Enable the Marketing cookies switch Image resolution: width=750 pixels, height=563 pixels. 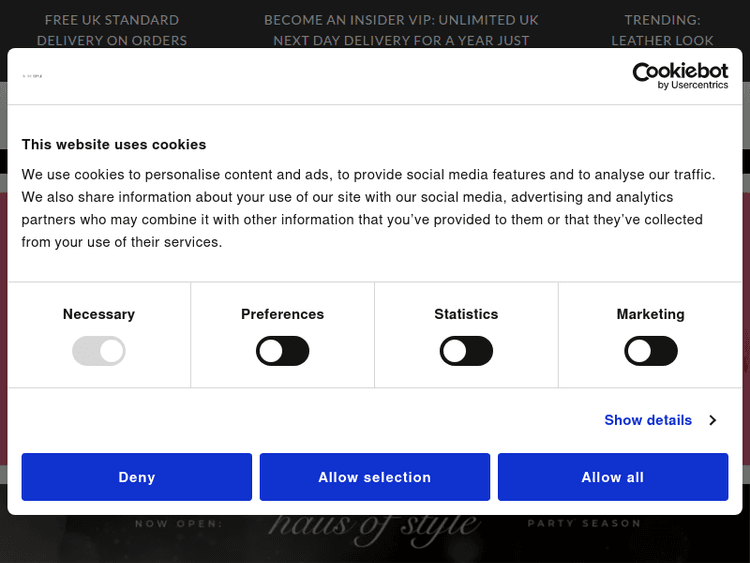651,351
